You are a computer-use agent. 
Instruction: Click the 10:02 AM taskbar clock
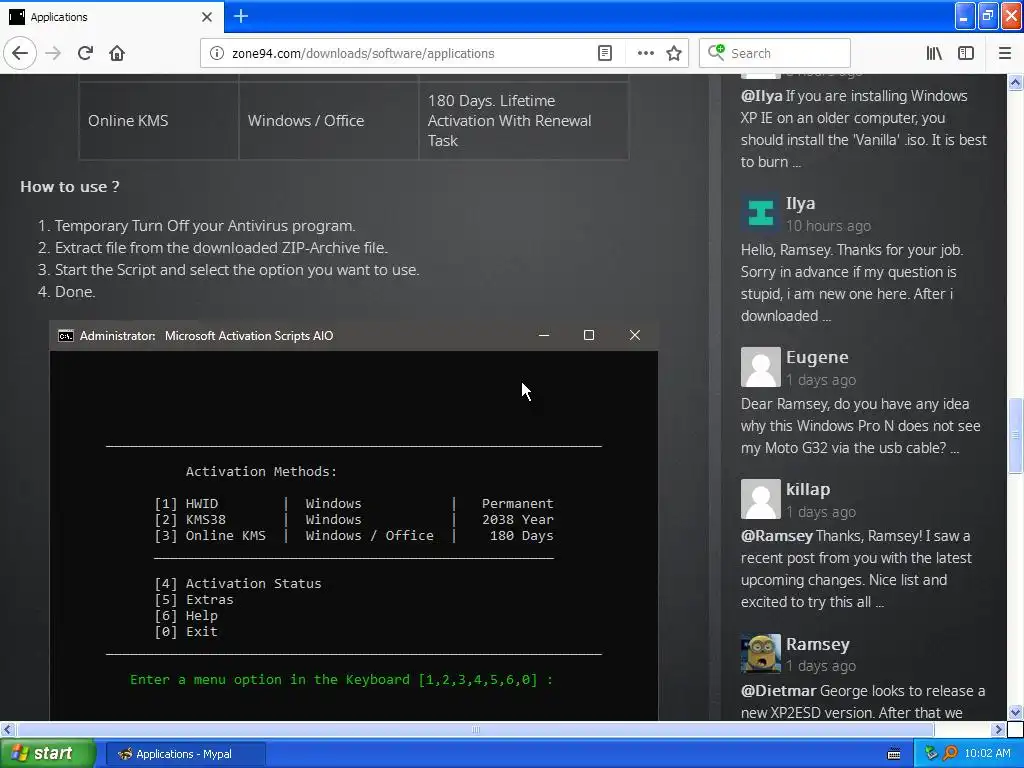click(x=987, y=754)
